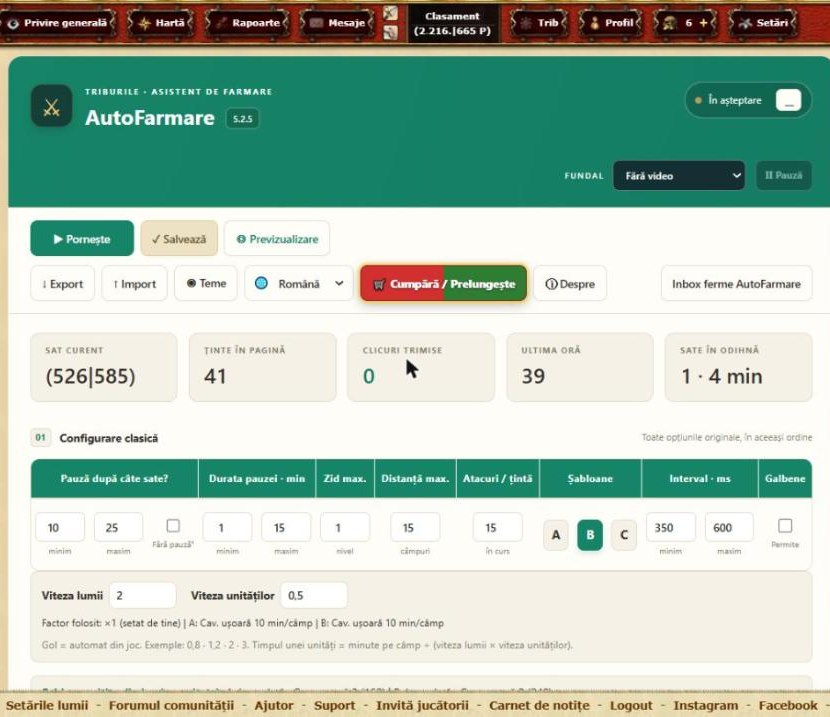The image size is (830, 717).
Task: Click the Zid max. nivel field
Action: [345, 527]
